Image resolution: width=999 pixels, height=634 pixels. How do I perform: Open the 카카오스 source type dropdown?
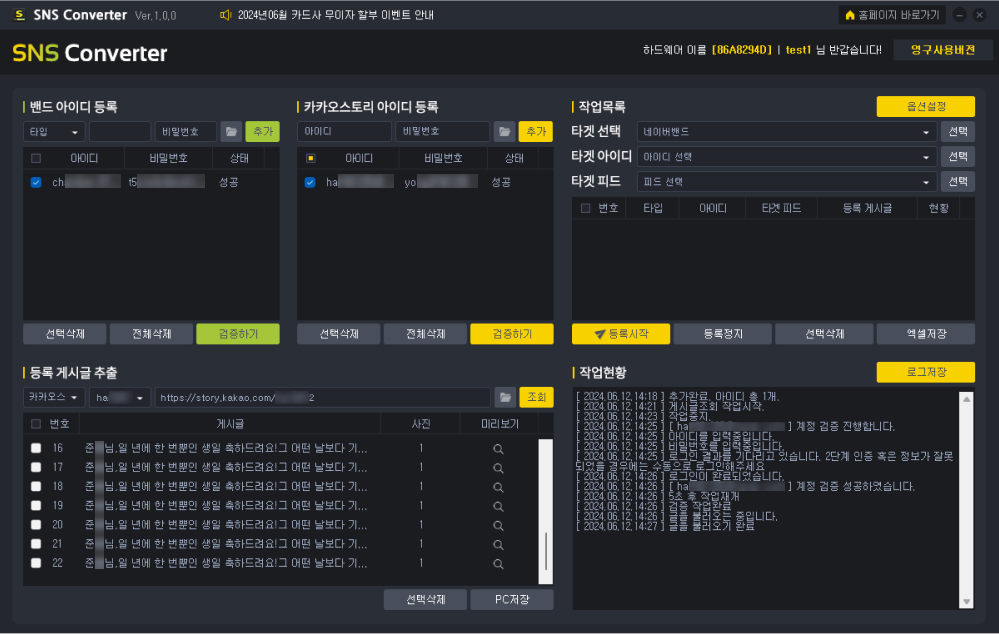[x=54, y=397]
